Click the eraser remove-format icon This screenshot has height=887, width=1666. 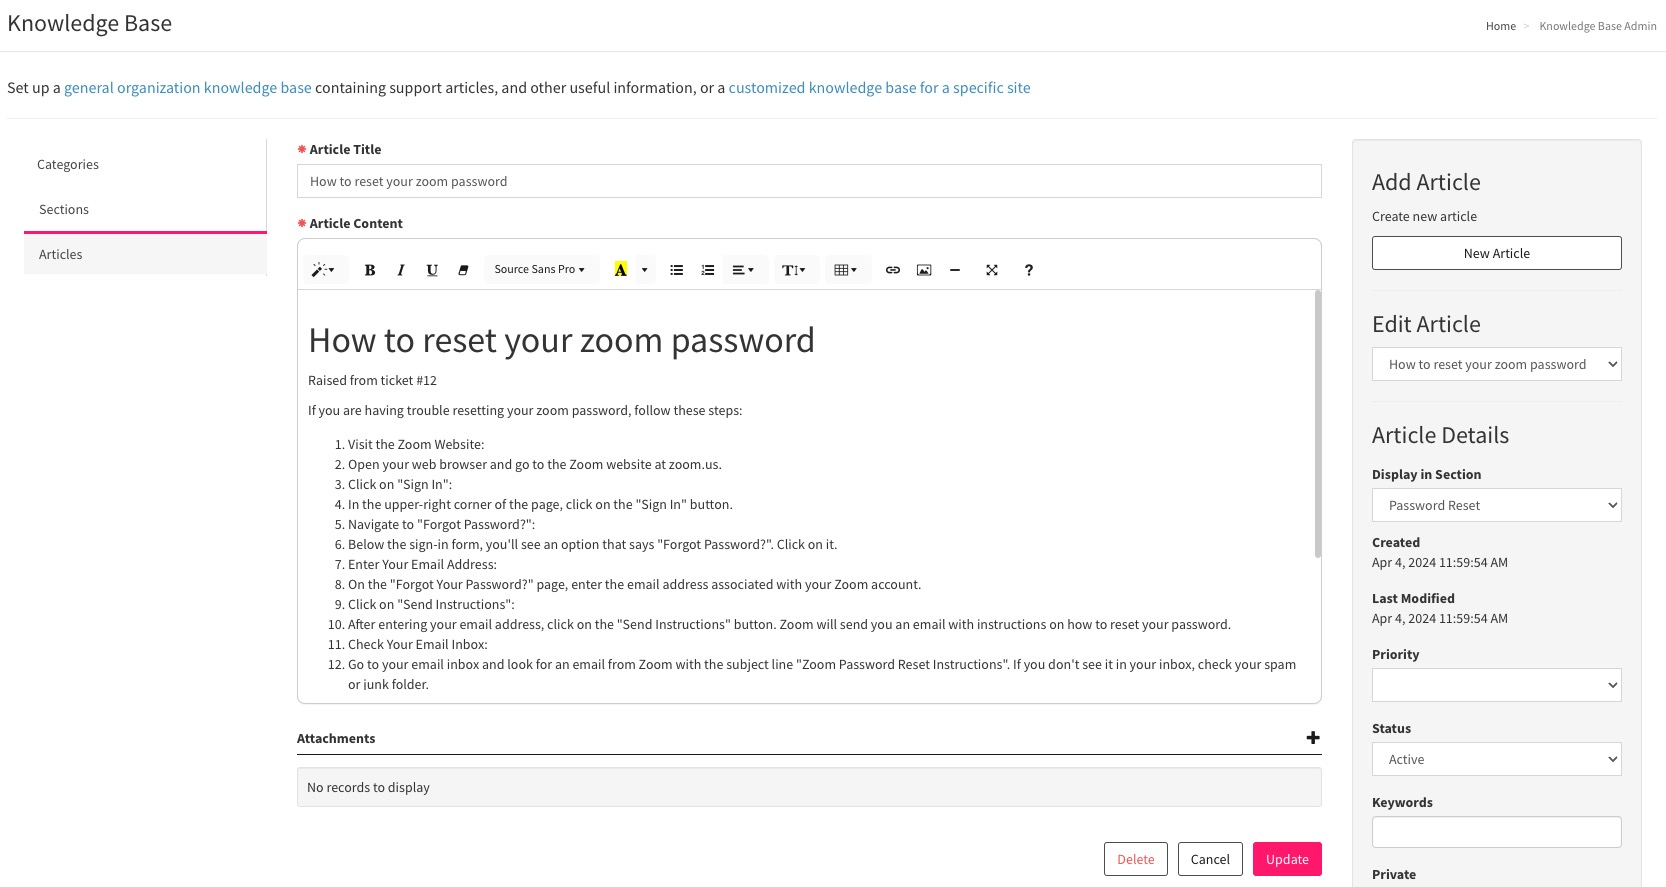pyautogui.click(x=463, y=270)
